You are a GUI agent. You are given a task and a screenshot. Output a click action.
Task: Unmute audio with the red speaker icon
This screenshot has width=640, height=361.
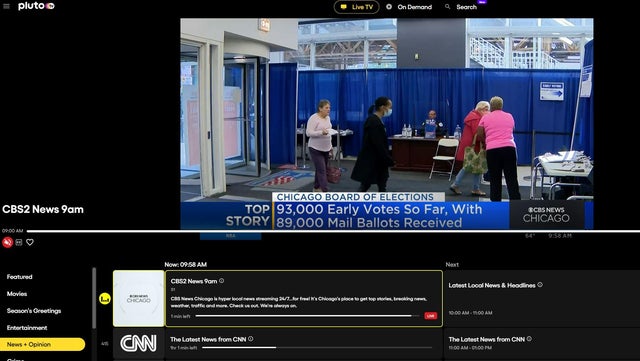pos(7,242)
